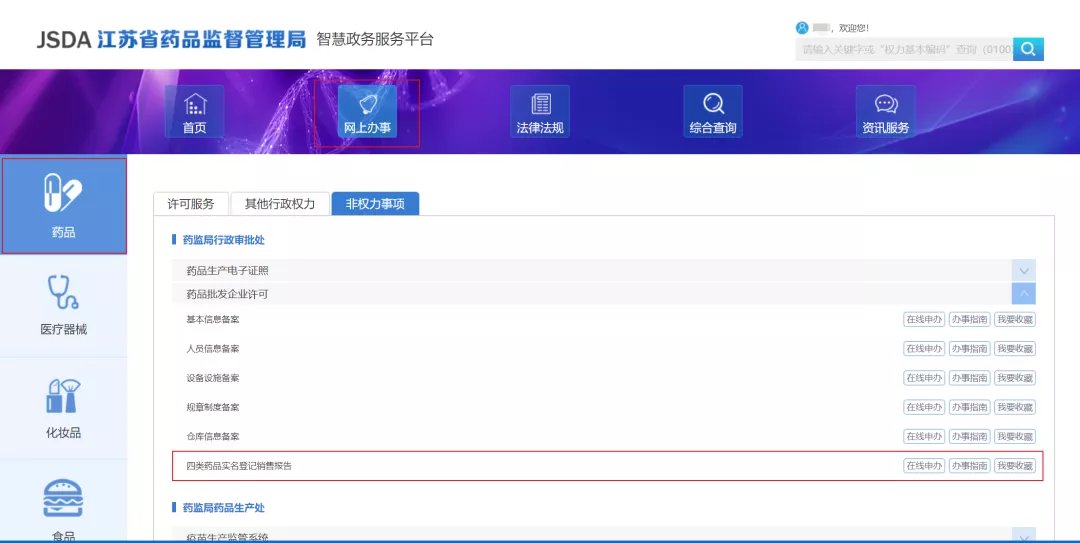Screen dimensions: 1080x543
Task: Click 我要收藏 for 仓库信息备案
Action: click(x=1015, y=436)
